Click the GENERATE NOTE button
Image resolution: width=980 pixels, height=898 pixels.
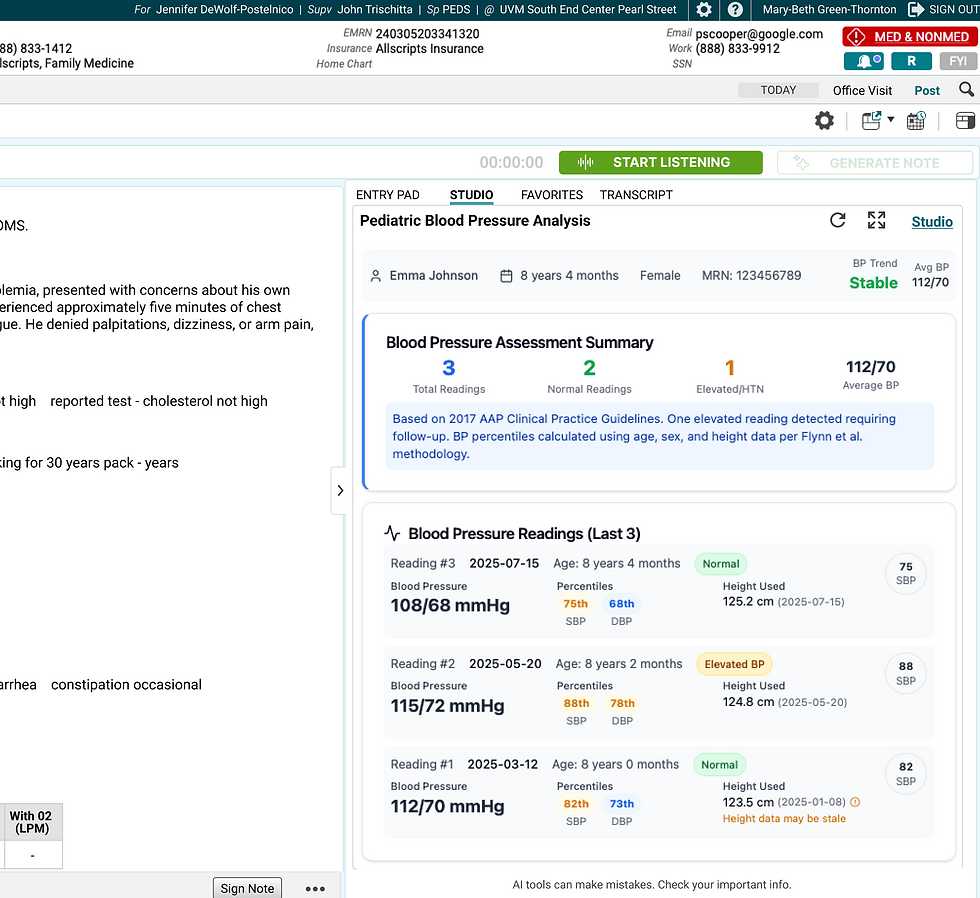point(875,163)
